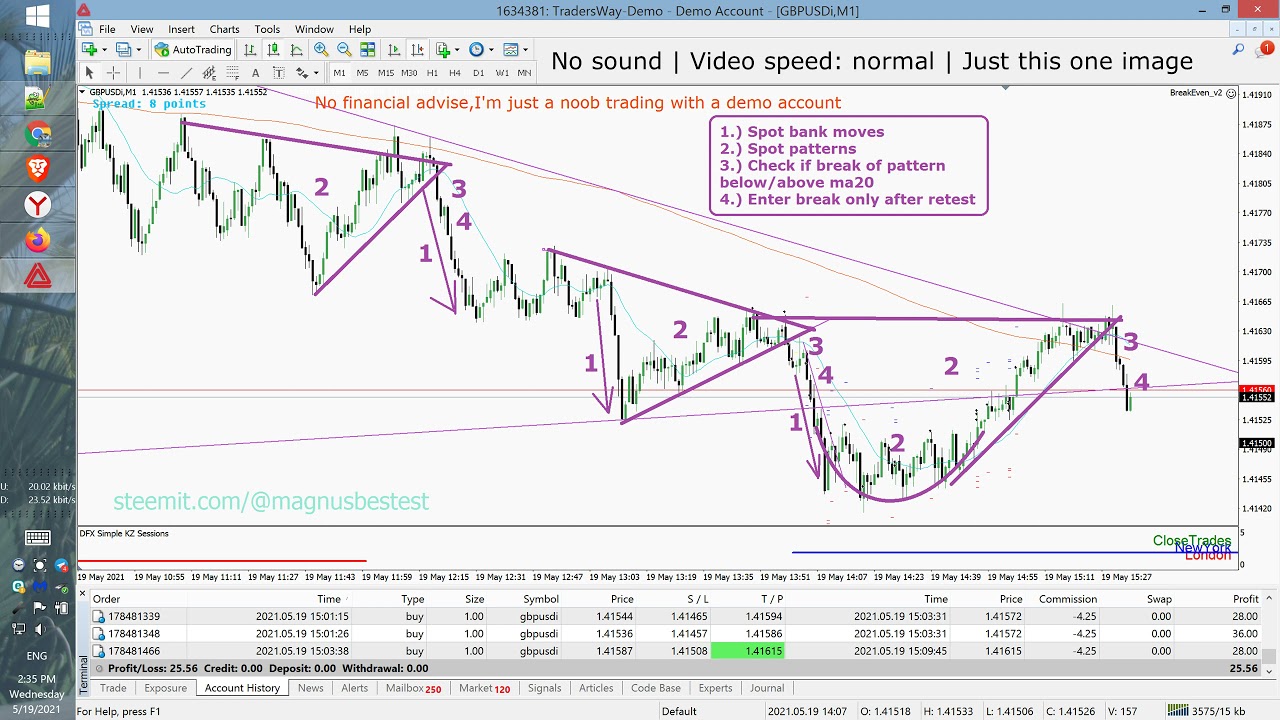Image resolution: width=1280 pixels, height=720 pixels.
Task: Open Chrome from the taskbar
Action: [37, 134]
